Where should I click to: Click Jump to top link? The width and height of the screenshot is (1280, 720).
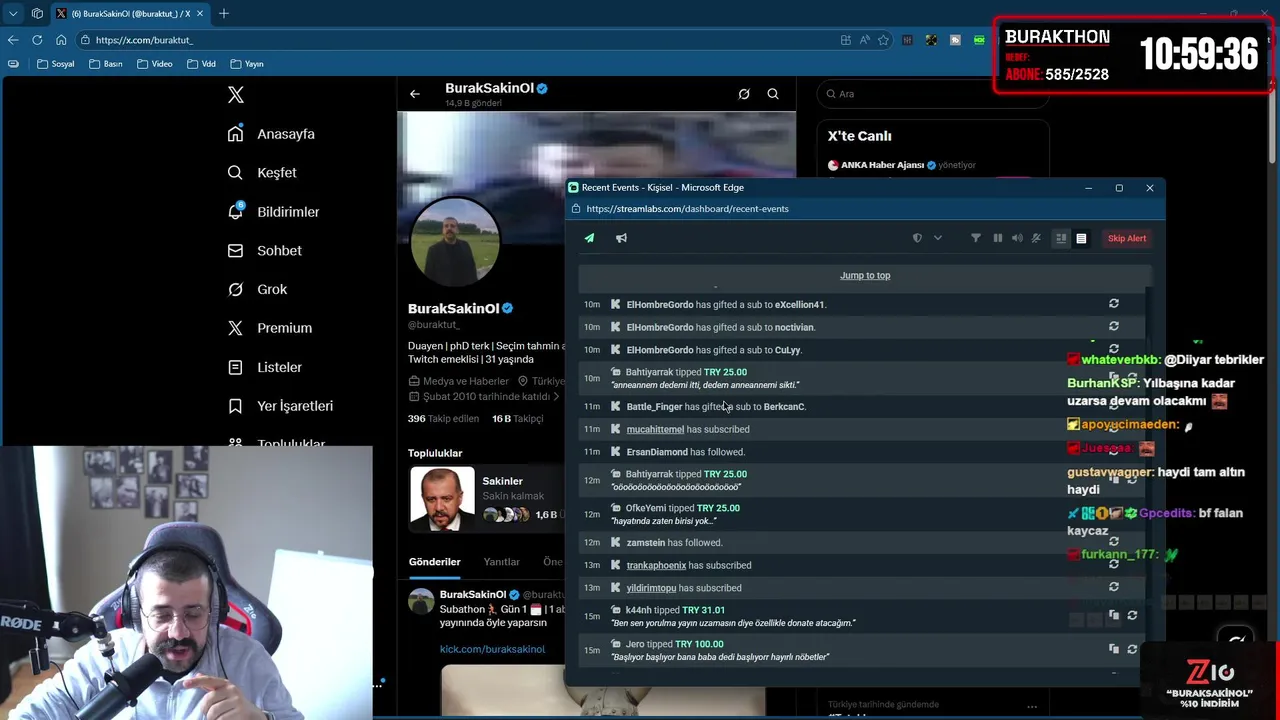[x=865, y=275]
